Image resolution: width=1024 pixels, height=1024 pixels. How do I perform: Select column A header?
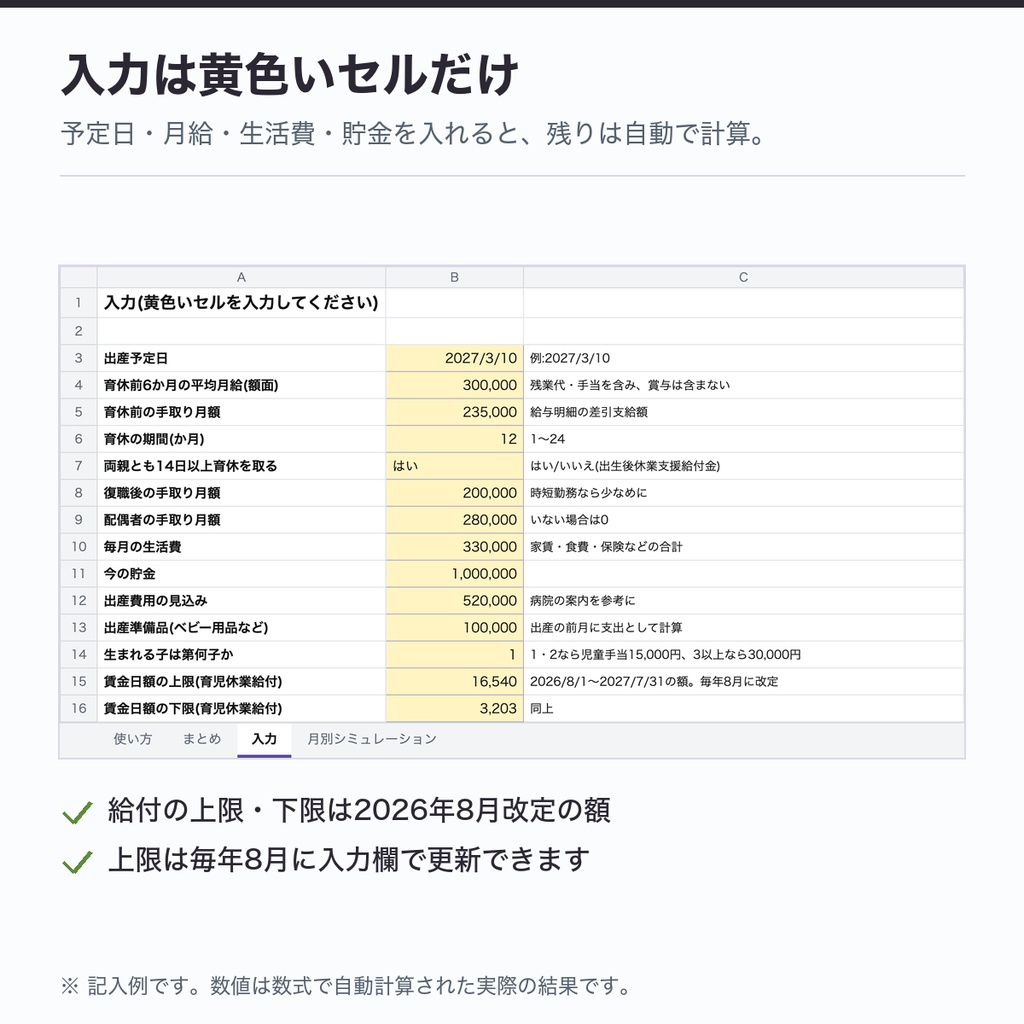click(241, 277)
